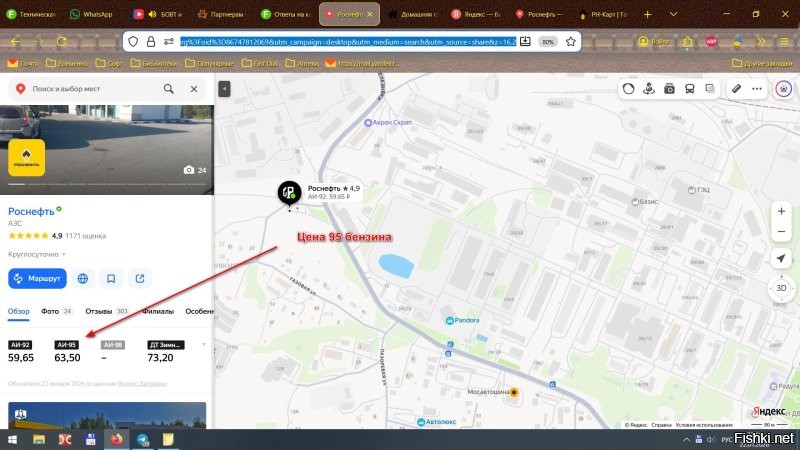Bookmark this Роснефть place
The height and width of the screenshot is (450, 800).
(x=111, y=279)
